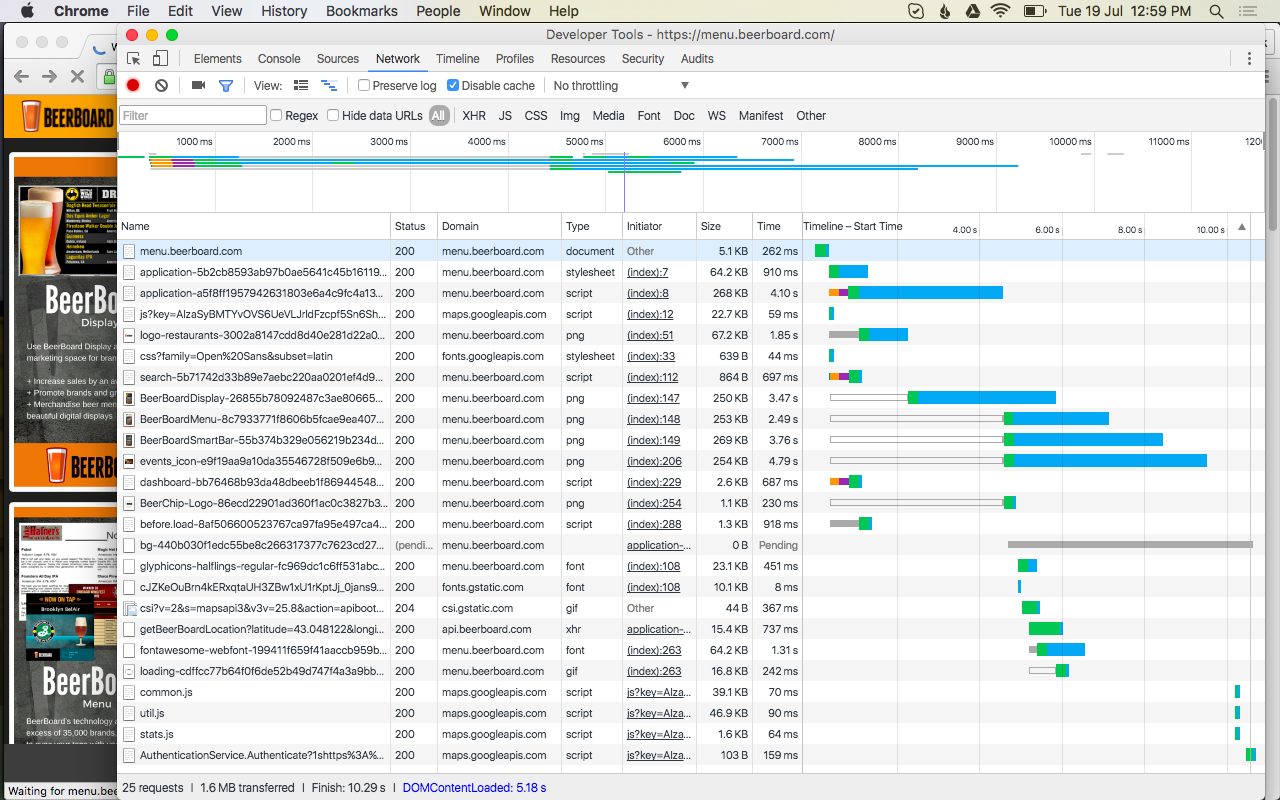Filter requests by CSS
The image size is (1280, 800).
[536, 116]
